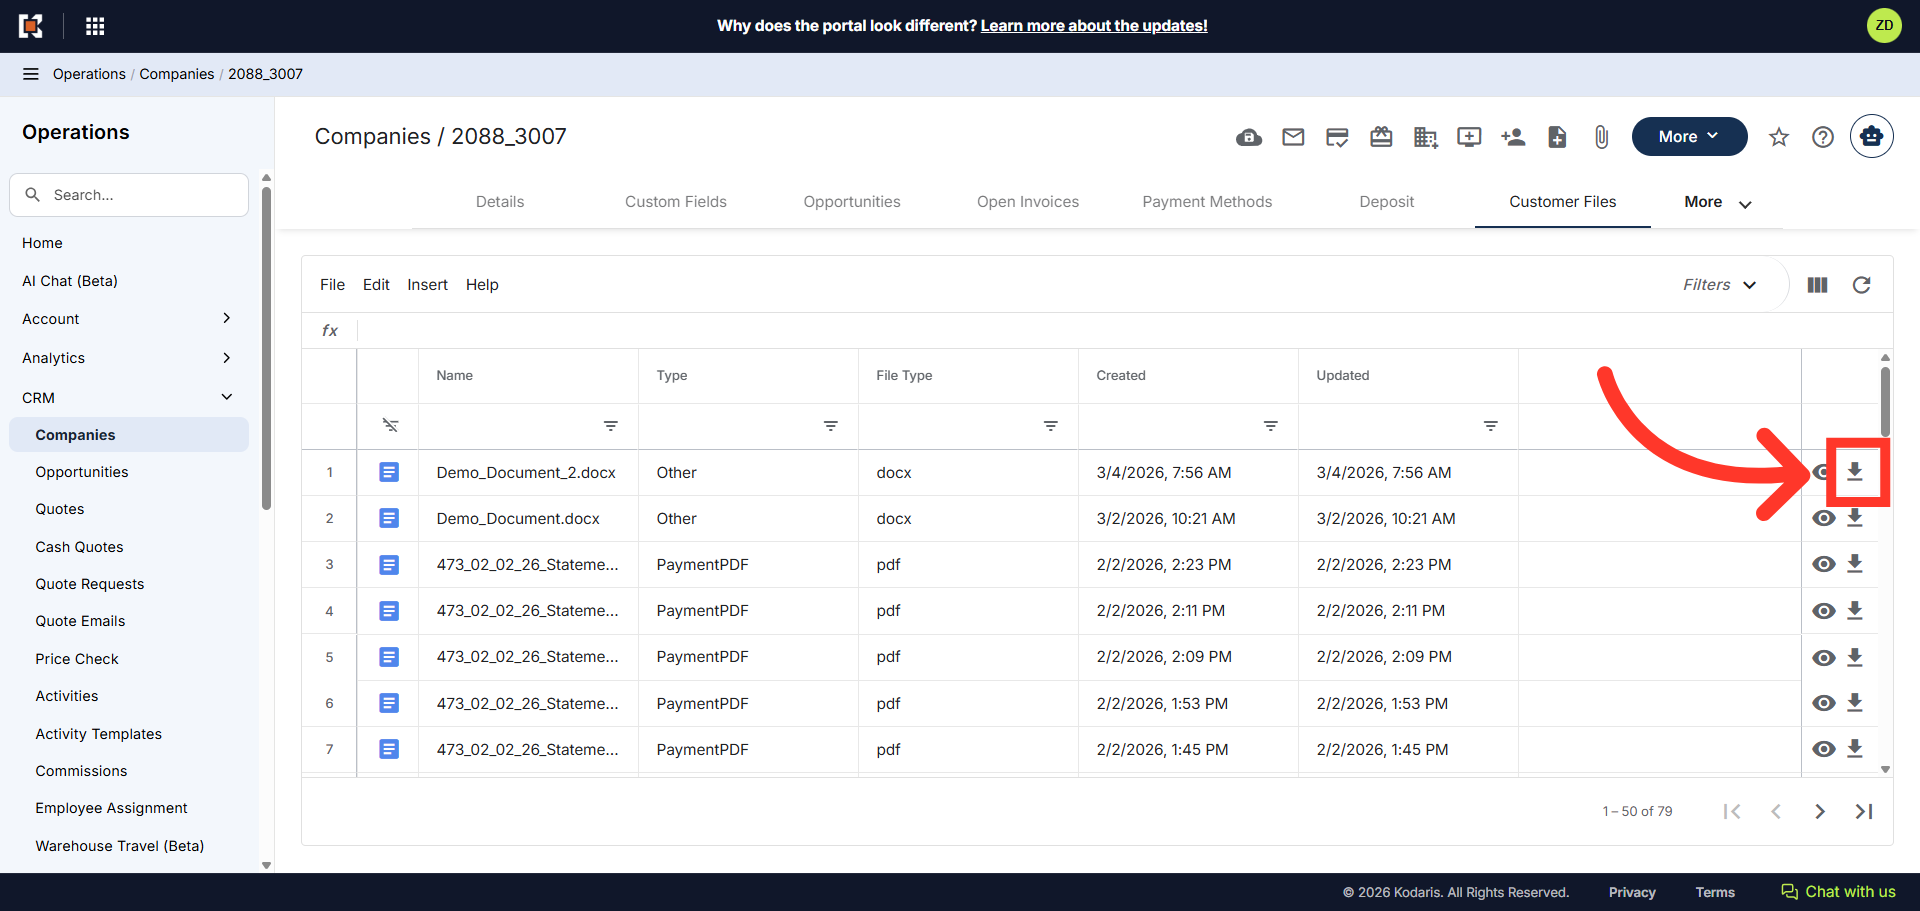Image resolution: width=1920 pixels, height=911 pixels.
Task: Open the ZD user avatar
Action: tap(1884, 26)
